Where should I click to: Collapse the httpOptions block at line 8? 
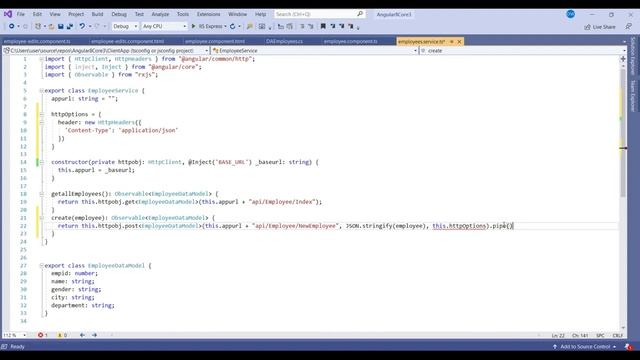tap(41, 114)
